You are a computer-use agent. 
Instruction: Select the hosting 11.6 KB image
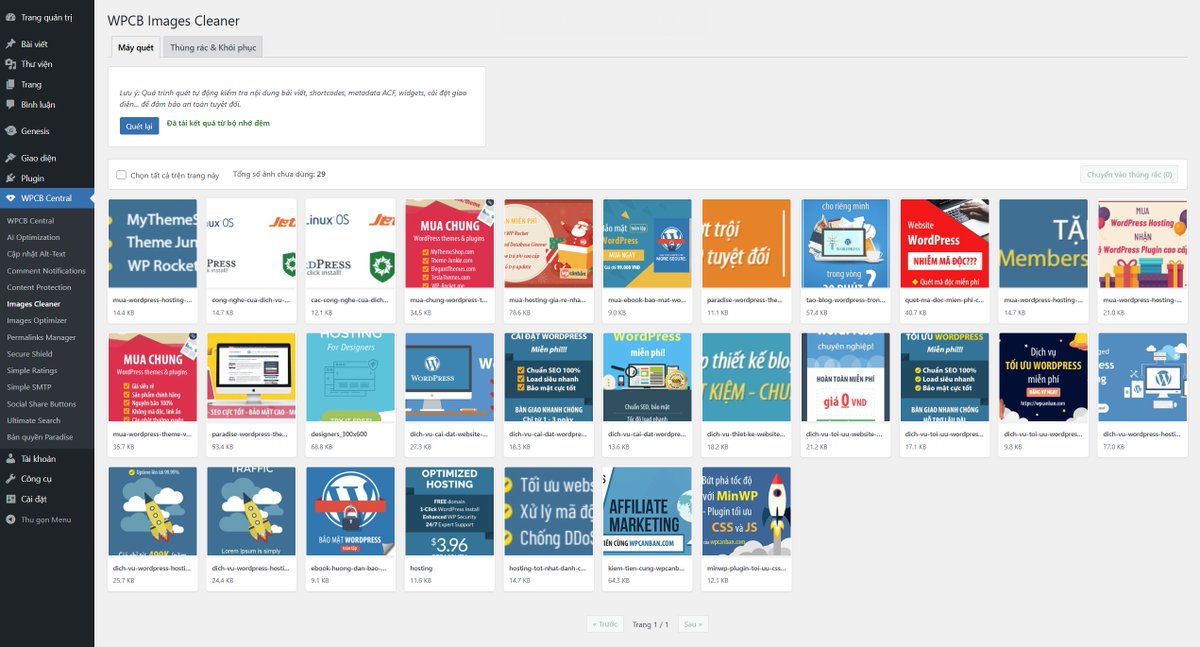click(x=449, y=511)
